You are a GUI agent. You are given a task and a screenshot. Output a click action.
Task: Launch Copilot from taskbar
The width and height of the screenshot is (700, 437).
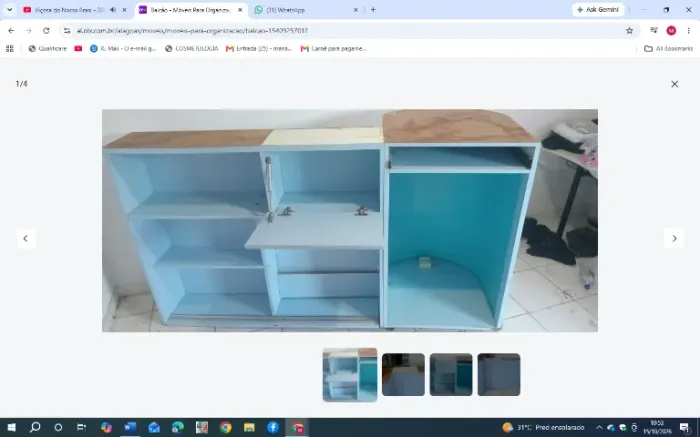tap(106, 427)
